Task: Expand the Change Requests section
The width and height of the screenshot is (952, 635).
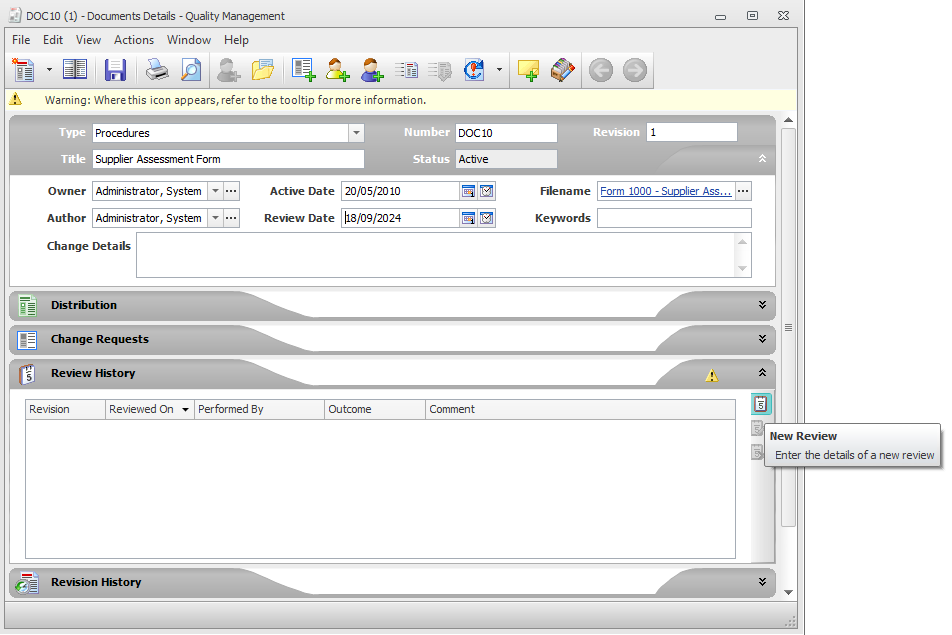Action: pos(762,339)
